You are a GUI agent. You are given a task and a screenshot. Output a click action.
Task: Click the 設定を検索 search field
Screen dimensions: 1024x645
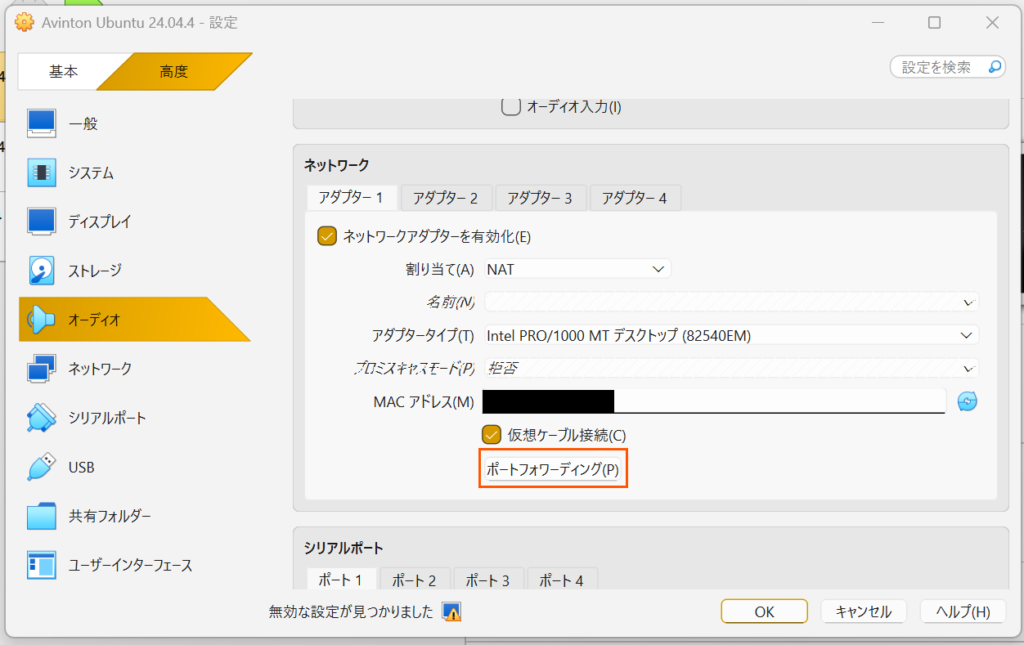pyautogui.click(x=948, y=67)
